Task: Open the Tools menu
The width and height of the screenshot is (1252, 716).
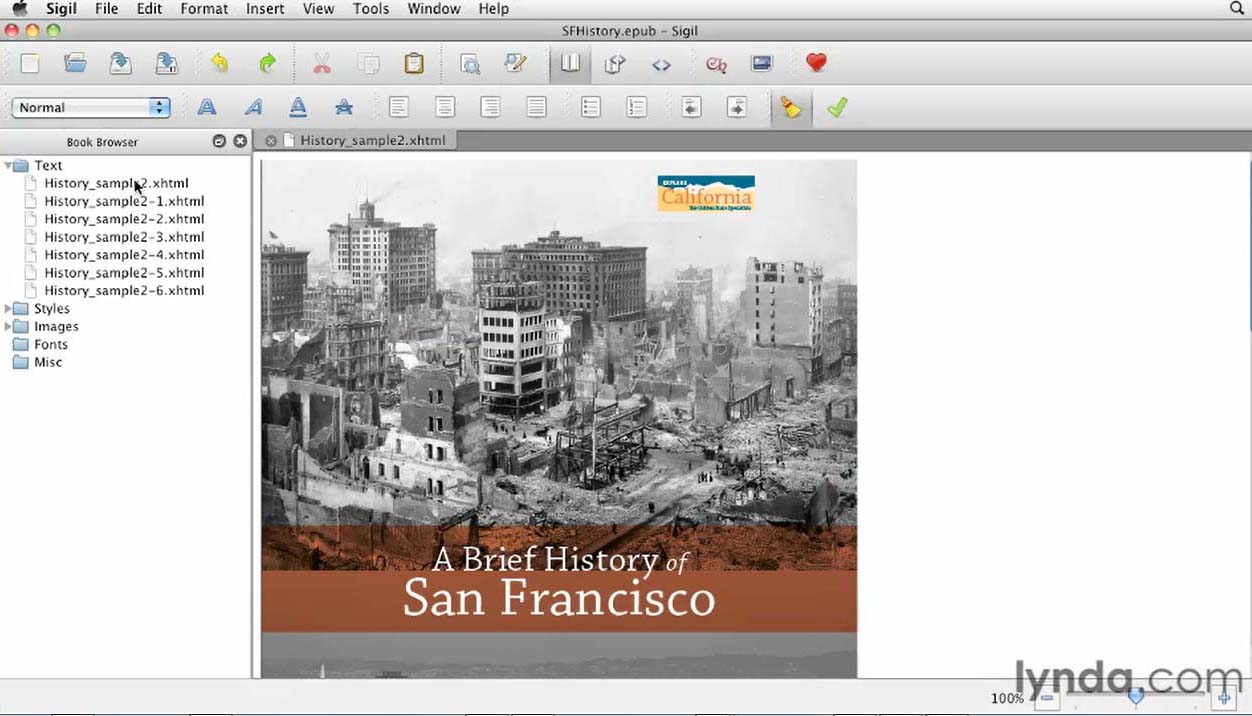Action: click(x=370, y=9)
